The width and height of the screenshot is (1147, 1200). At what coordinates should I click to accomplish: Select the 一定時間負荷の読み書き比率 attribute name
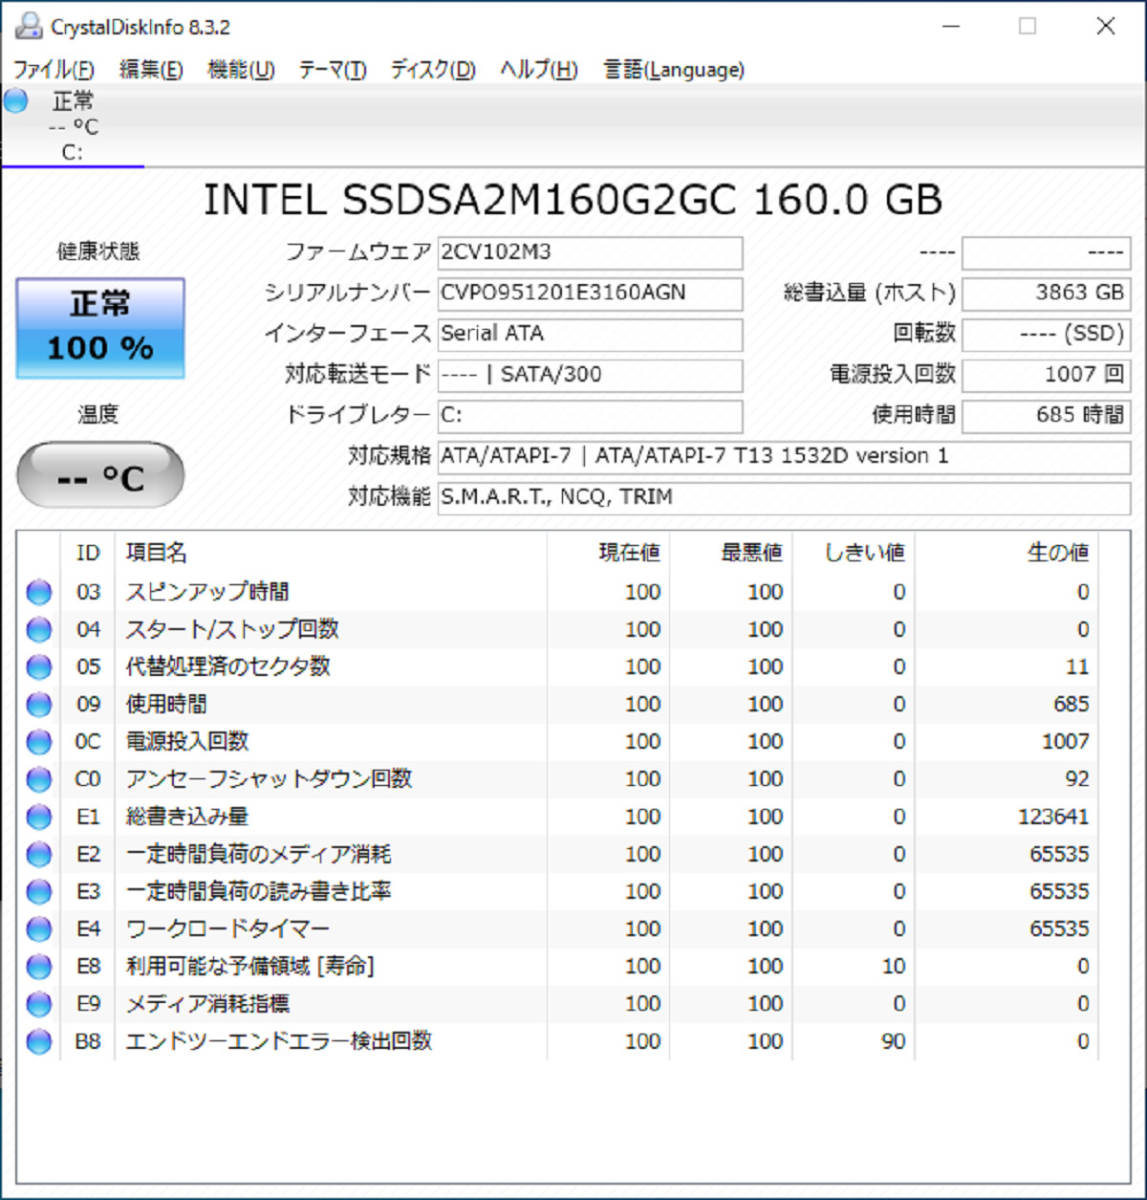click(258, 891)
